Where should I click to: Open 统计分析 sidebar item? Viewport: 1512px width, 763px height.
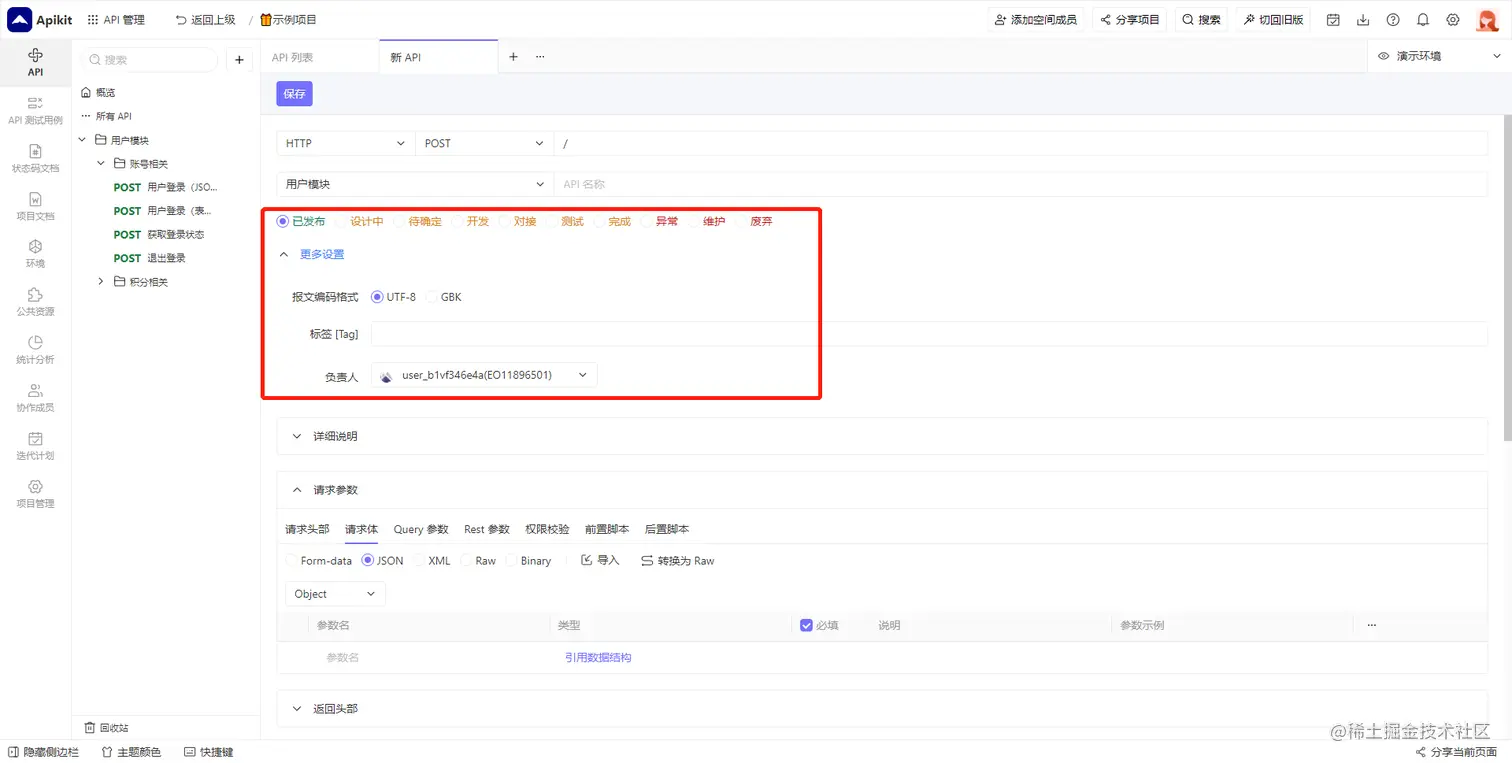coord(35,350)
